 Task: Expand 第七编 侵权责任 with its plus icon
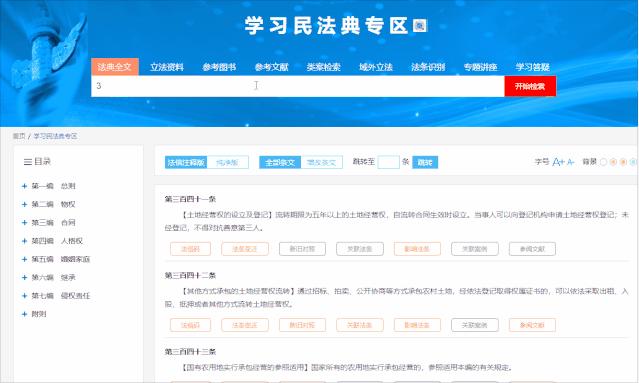[24, 296]
